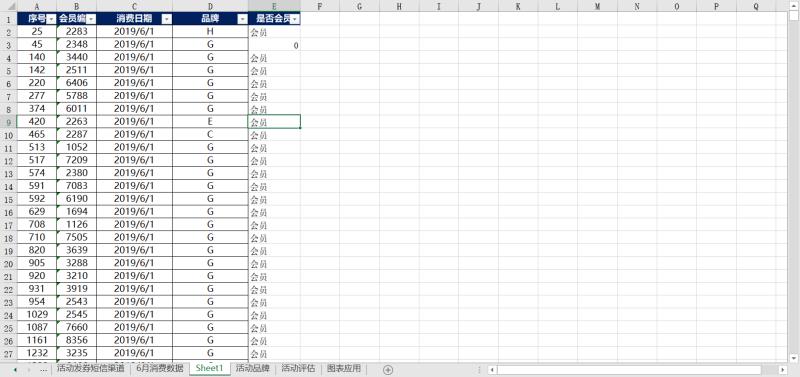Image resolution: width=800 pixels, height=377 pixels.
Task: Select column N header
Action: pos(637,6)
